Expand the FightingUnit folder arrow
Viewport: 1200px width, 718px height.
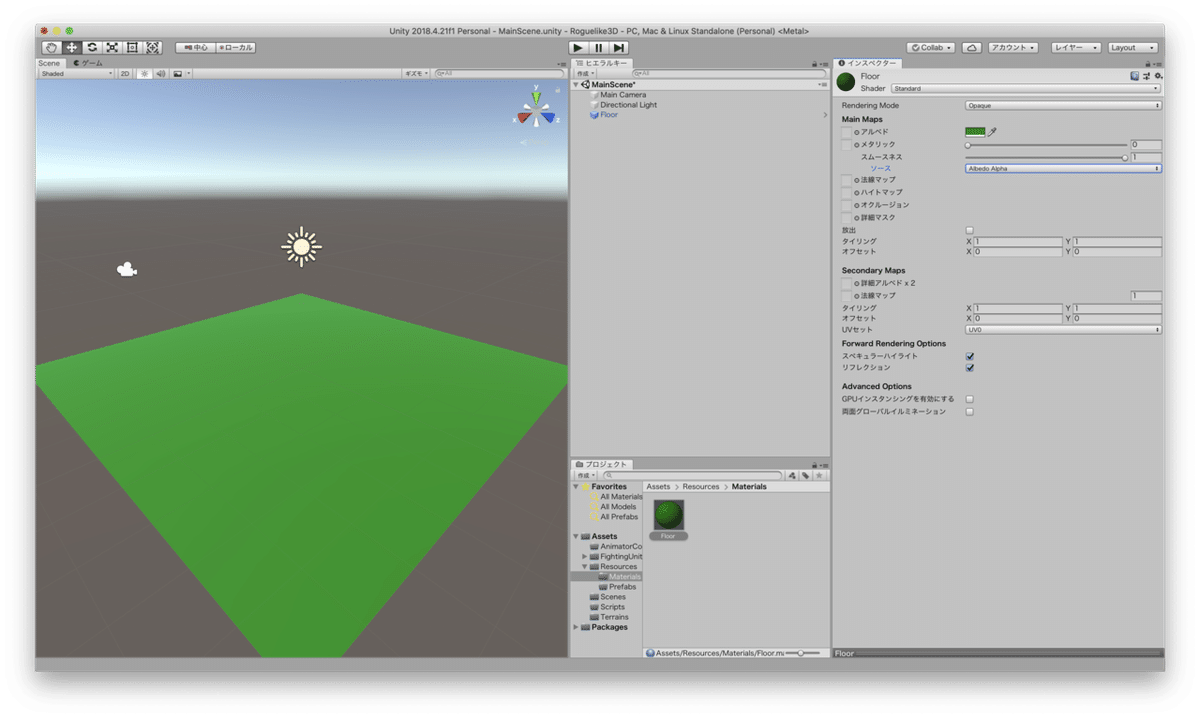pyautogui.click(x=585, y=557)
